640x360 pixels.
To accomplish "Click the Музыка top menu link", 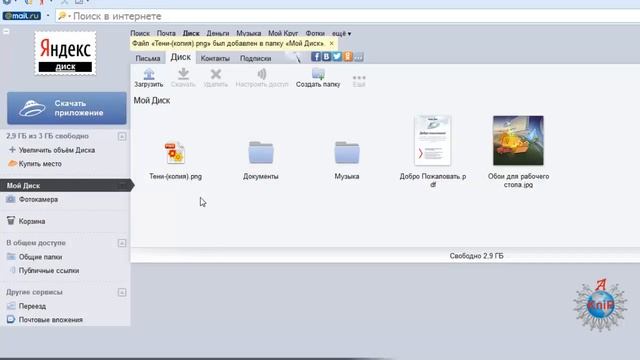I will coord(249,33).
